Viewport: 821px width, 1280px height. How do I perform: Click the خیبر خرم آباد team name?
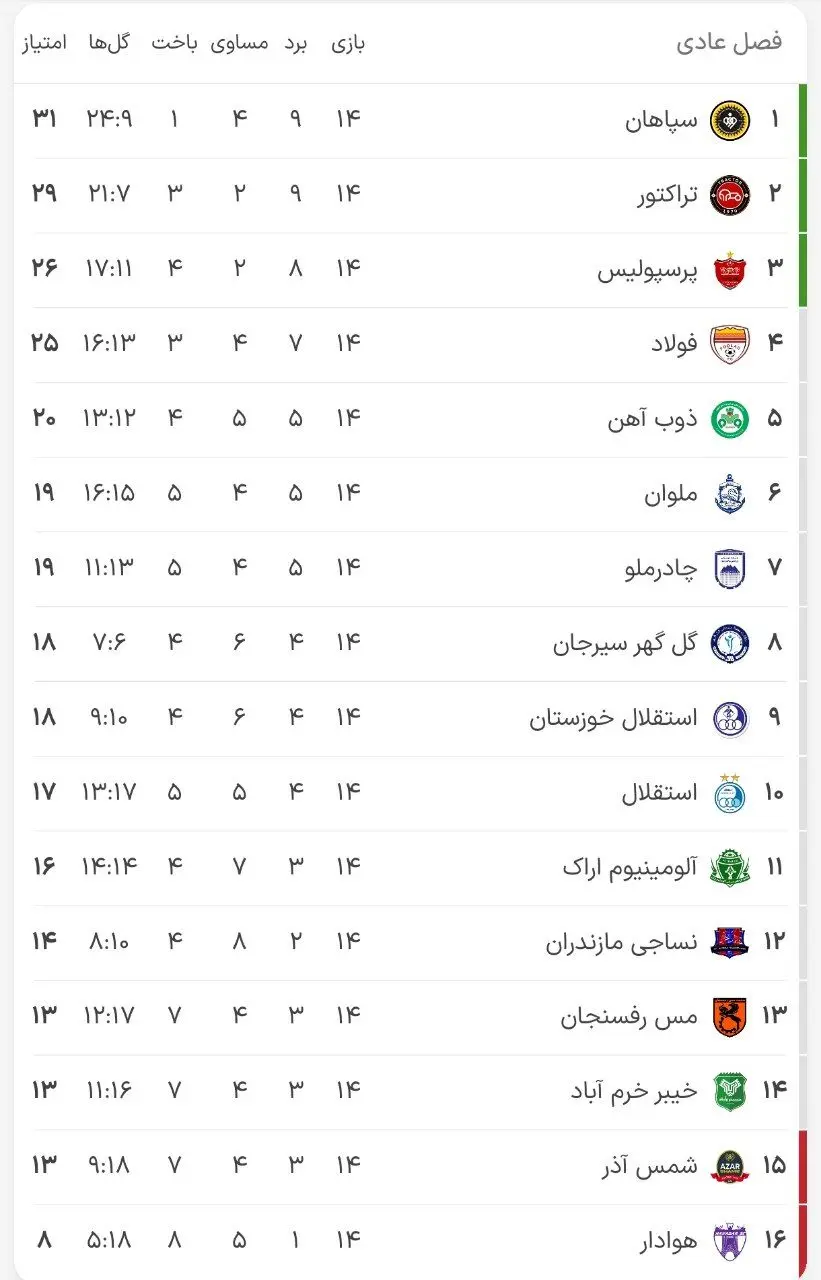(x=633, y=1091)
